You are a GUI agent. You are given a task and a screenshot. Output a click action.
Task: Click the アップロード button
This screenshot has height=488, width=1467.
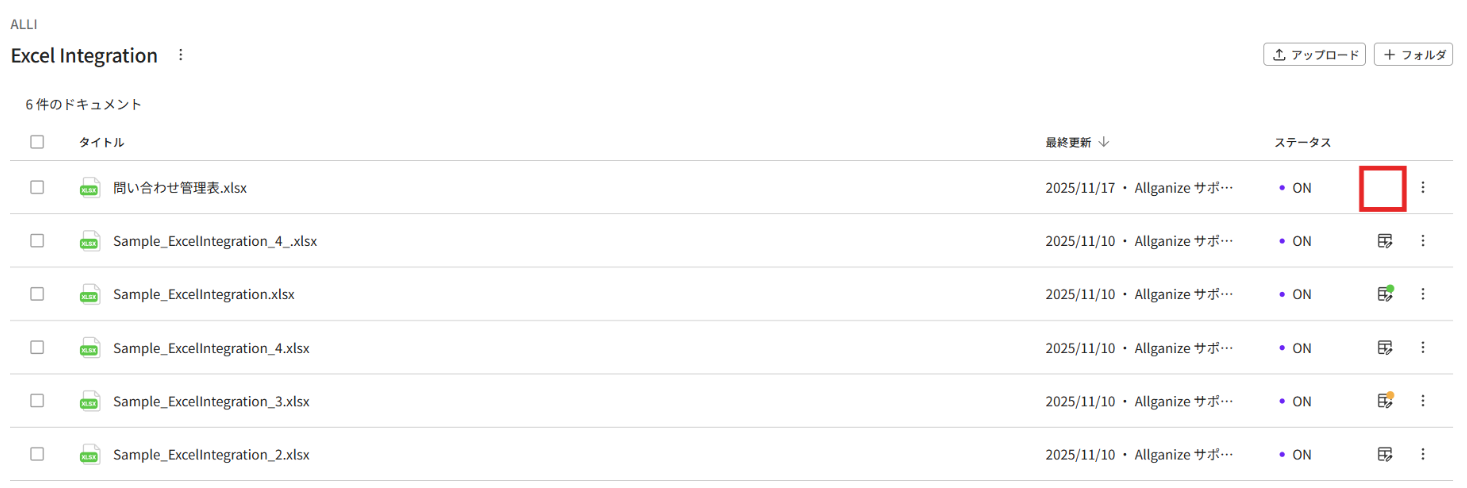1314,55
